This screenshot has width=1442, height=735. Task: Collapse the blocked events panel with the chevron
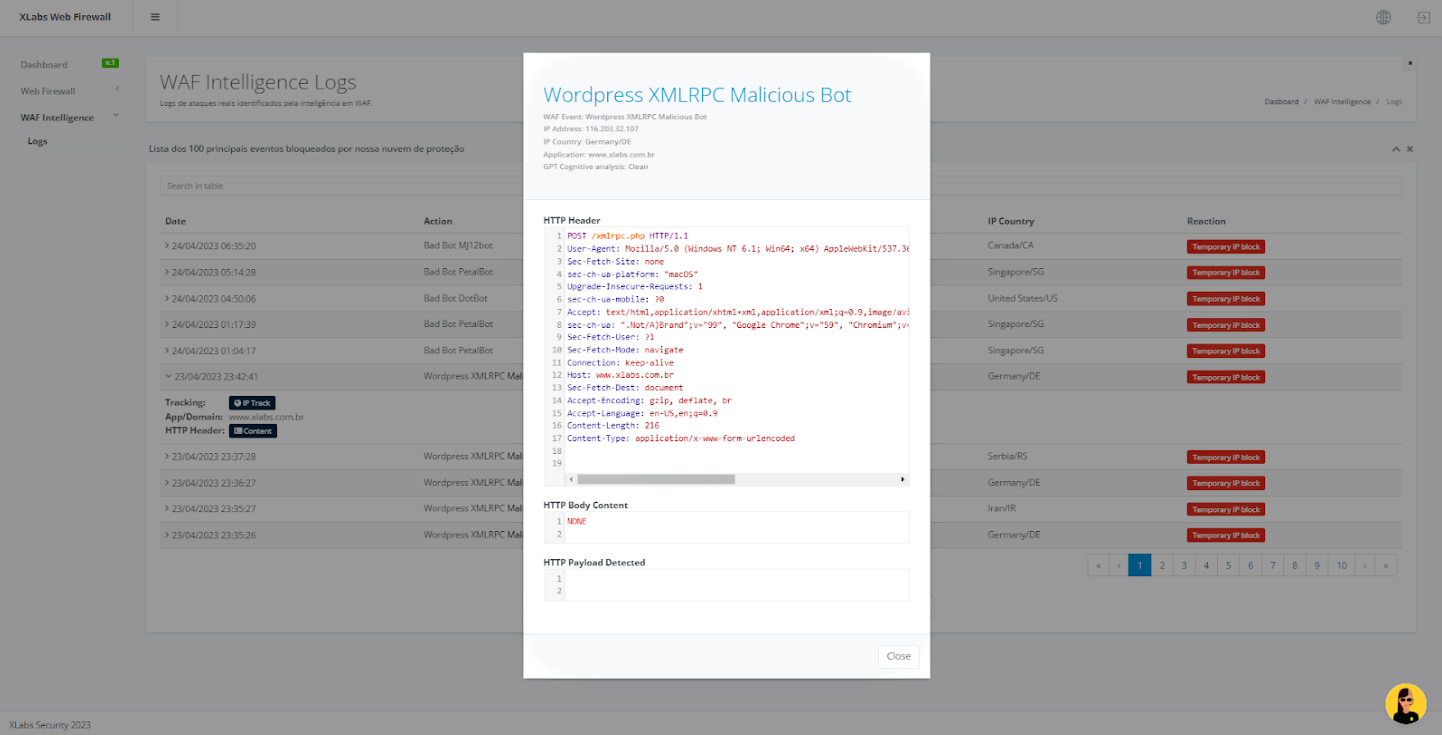[x=1395, y=148]
